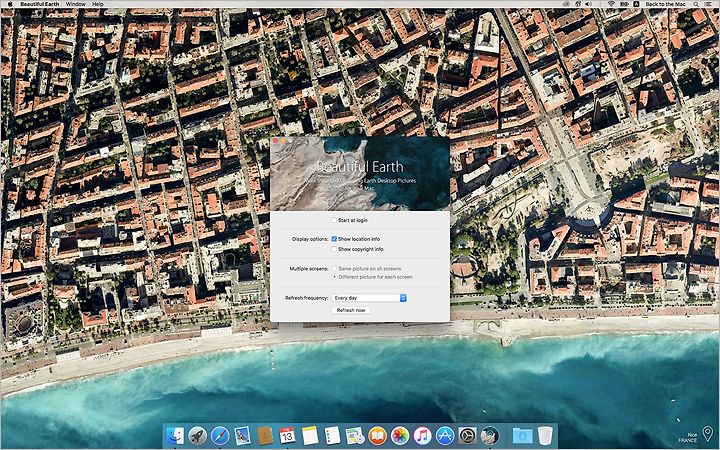Click the Wi-Fi status icon

611,4
